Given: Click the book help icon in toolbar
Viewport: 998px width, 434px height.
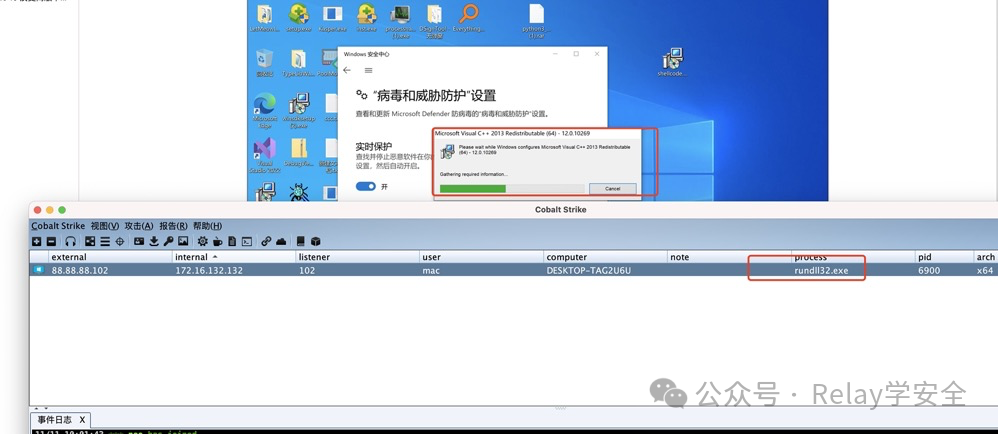Looking at the screenshot, I should (x=300, y=241).
